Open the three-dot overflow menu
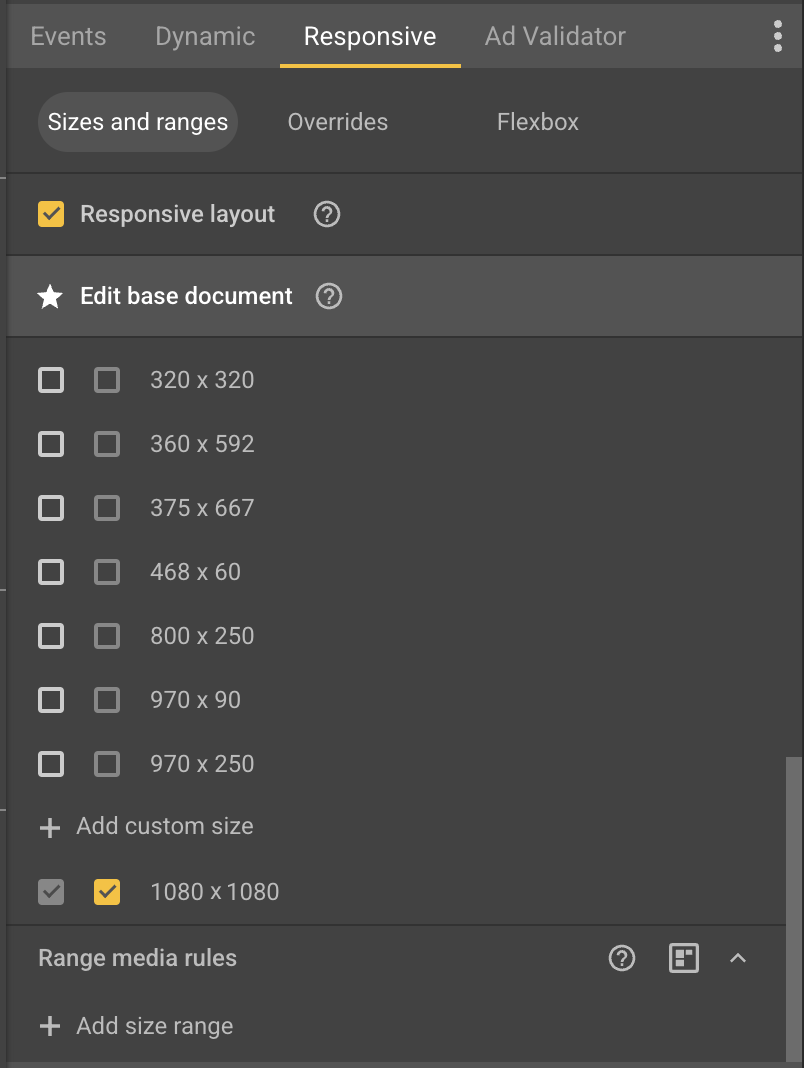This screenshot has height=1068, width=804. pos(778,36)
